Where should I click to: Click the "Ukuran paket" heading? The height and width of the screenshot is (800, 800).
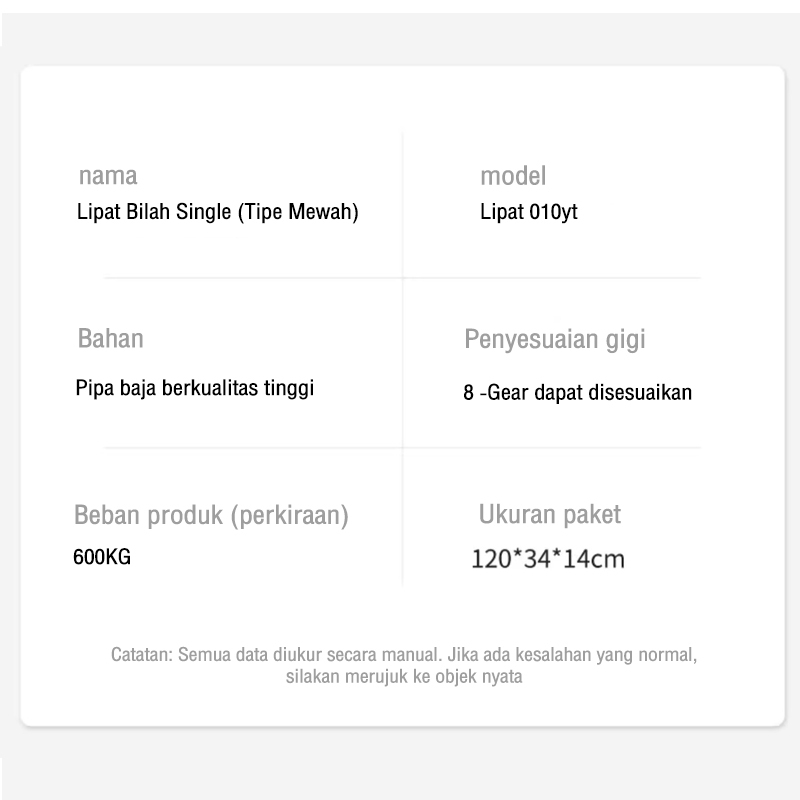550,515
